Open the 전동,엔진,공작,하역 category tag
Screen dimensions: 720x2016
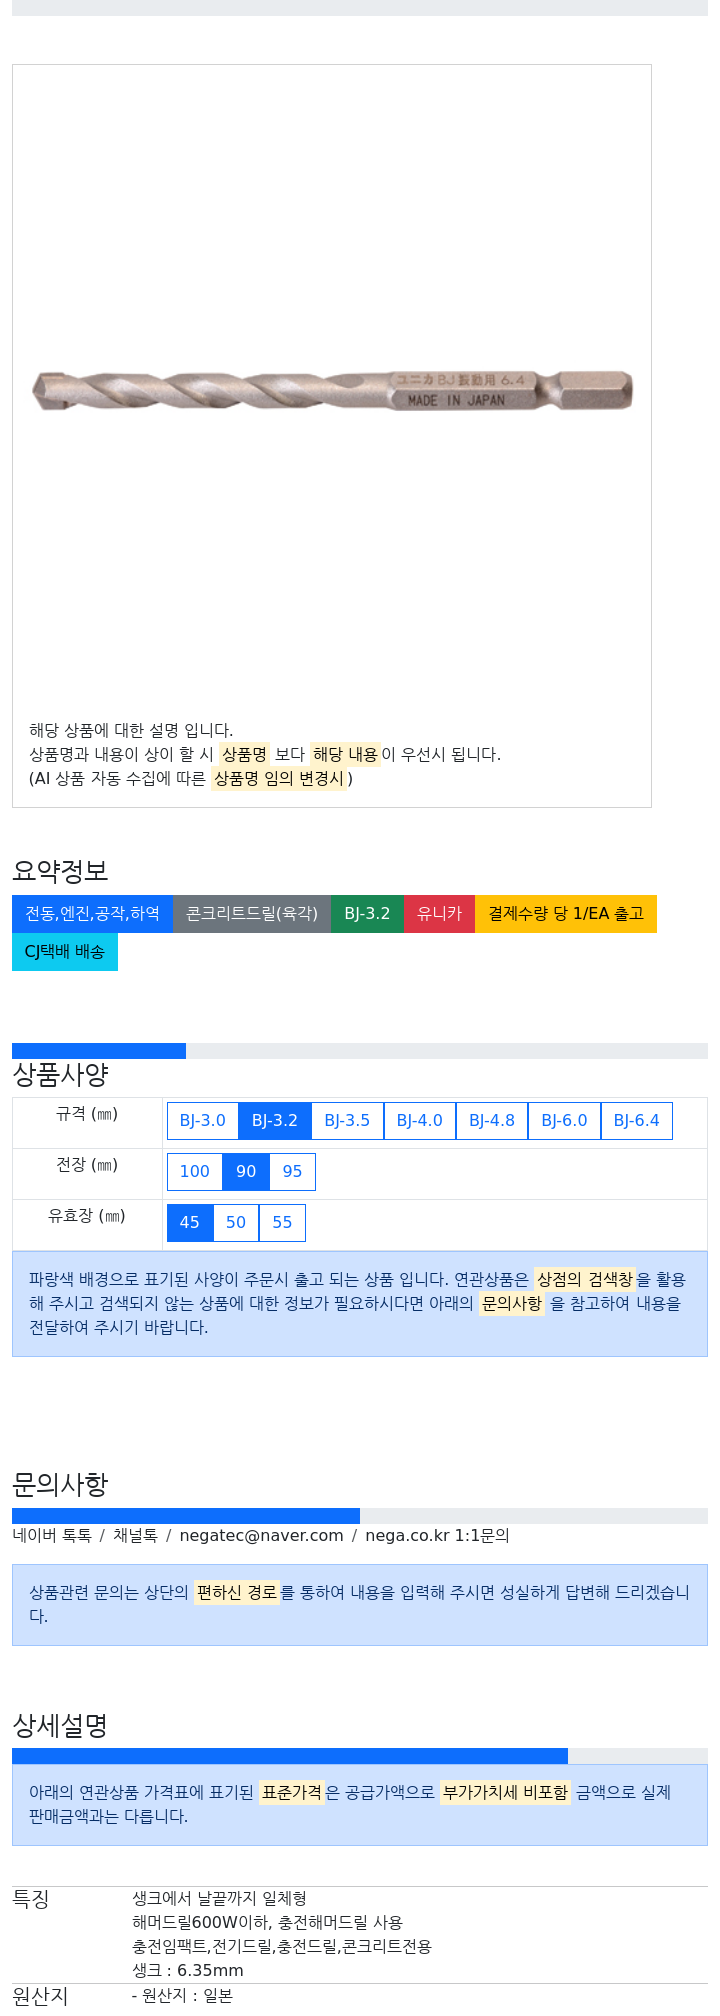click(92, 914)
